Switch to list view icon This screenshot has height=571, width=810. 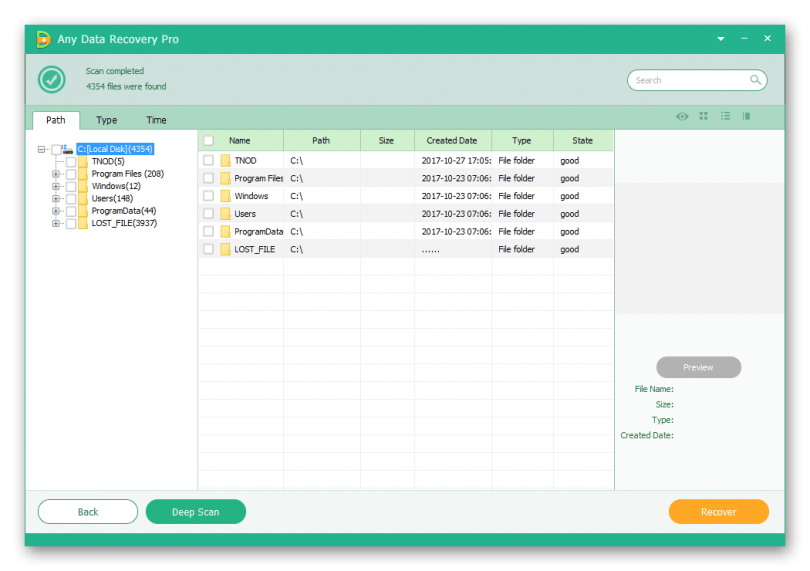(x=725, y=116)
